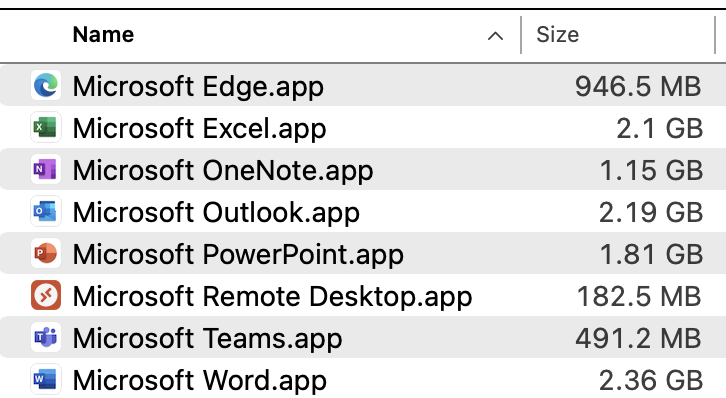The height and width of the screenshot is (398, 726).
Task: Select the Microsoft PowerPoint.app file name
Action: [x=238, y=255]
